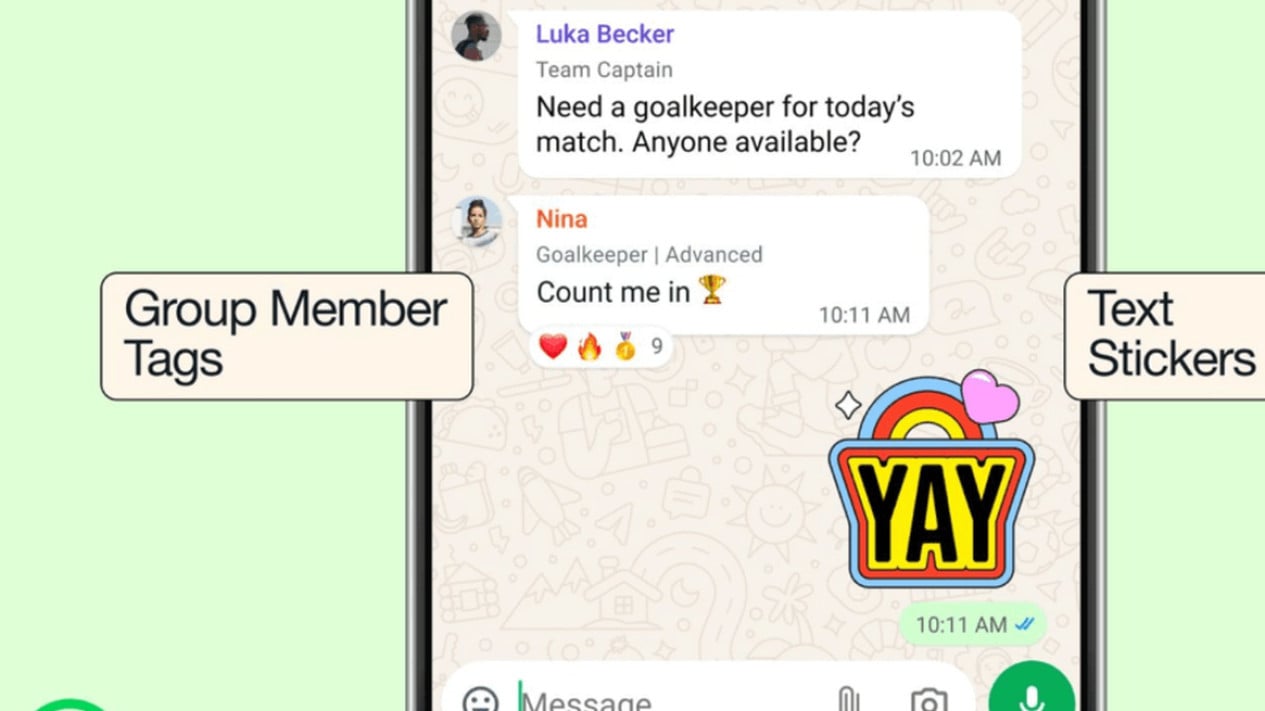Screen dimensions: 1265x711
Task: Tap Nina's profile avatar
Action: point(477,219)
